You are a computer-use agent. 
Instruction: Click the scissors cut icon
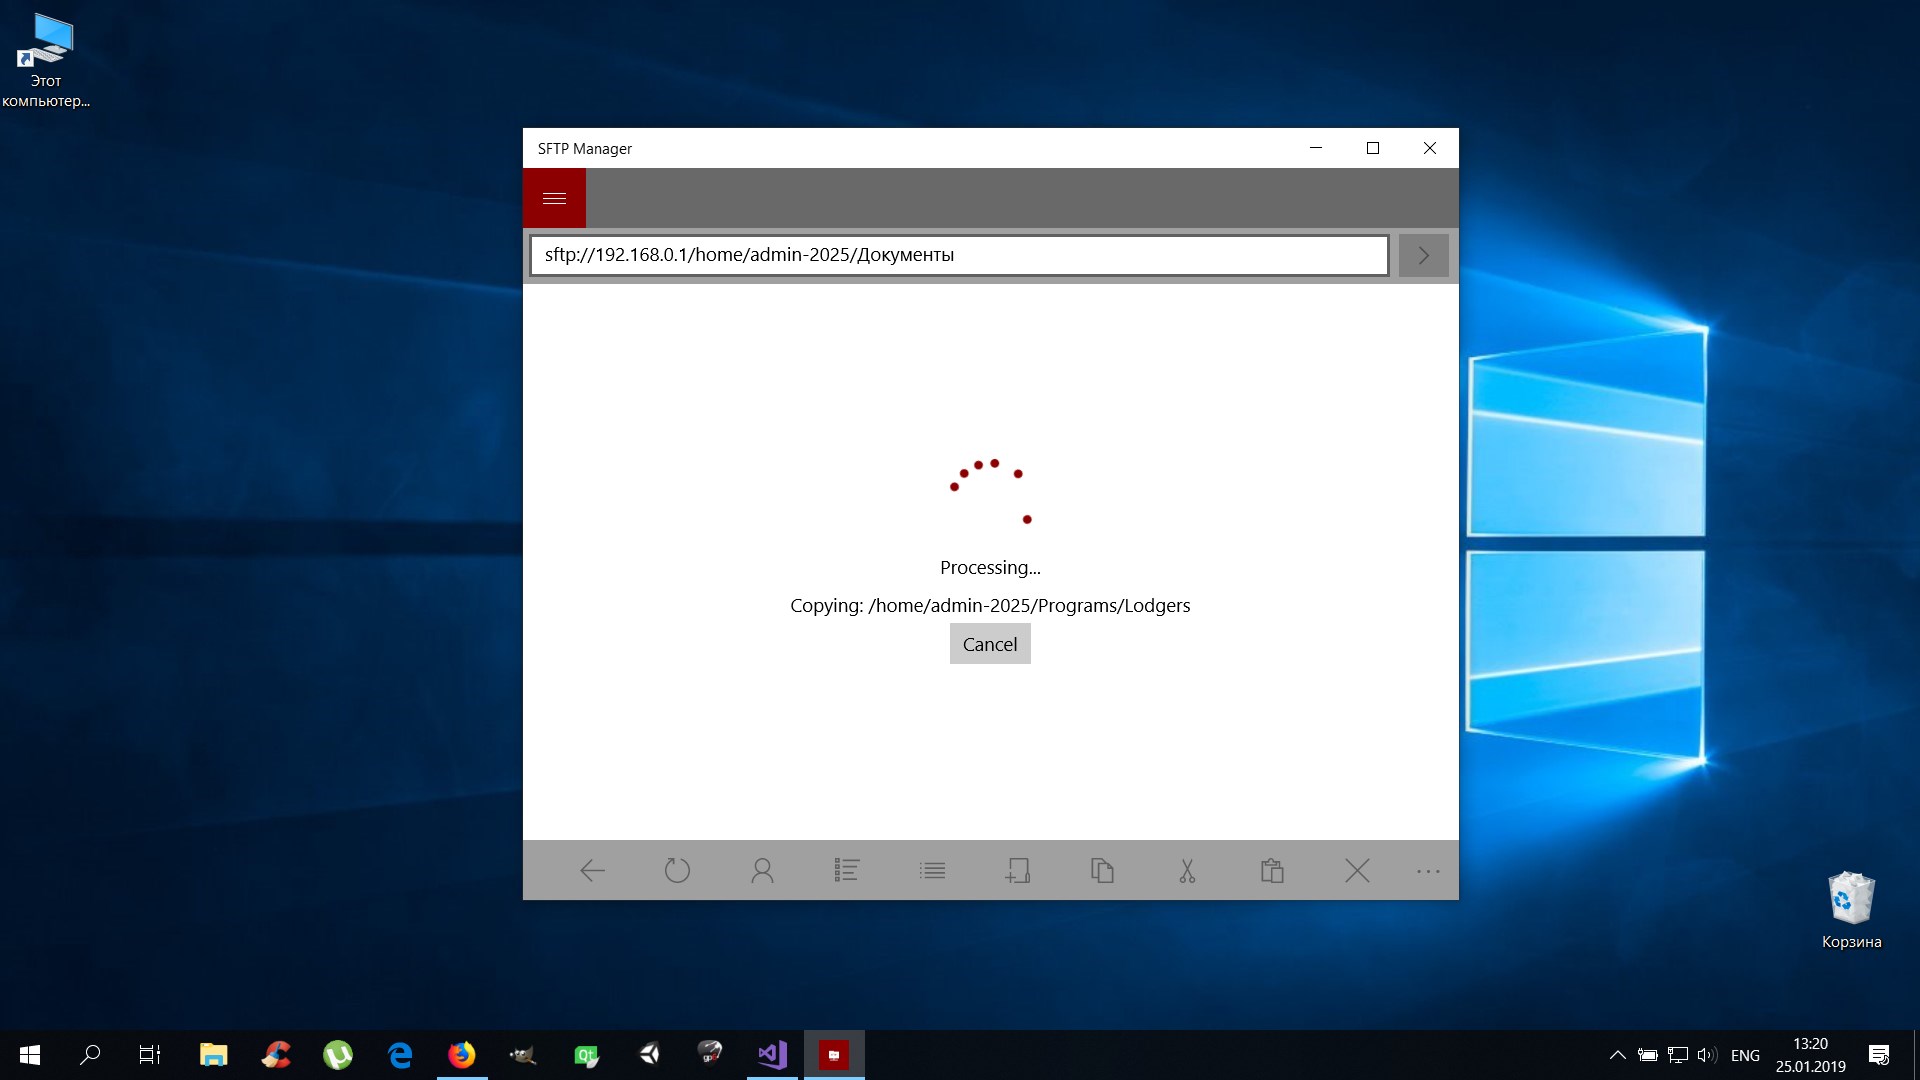click(x=1187, y=871)
